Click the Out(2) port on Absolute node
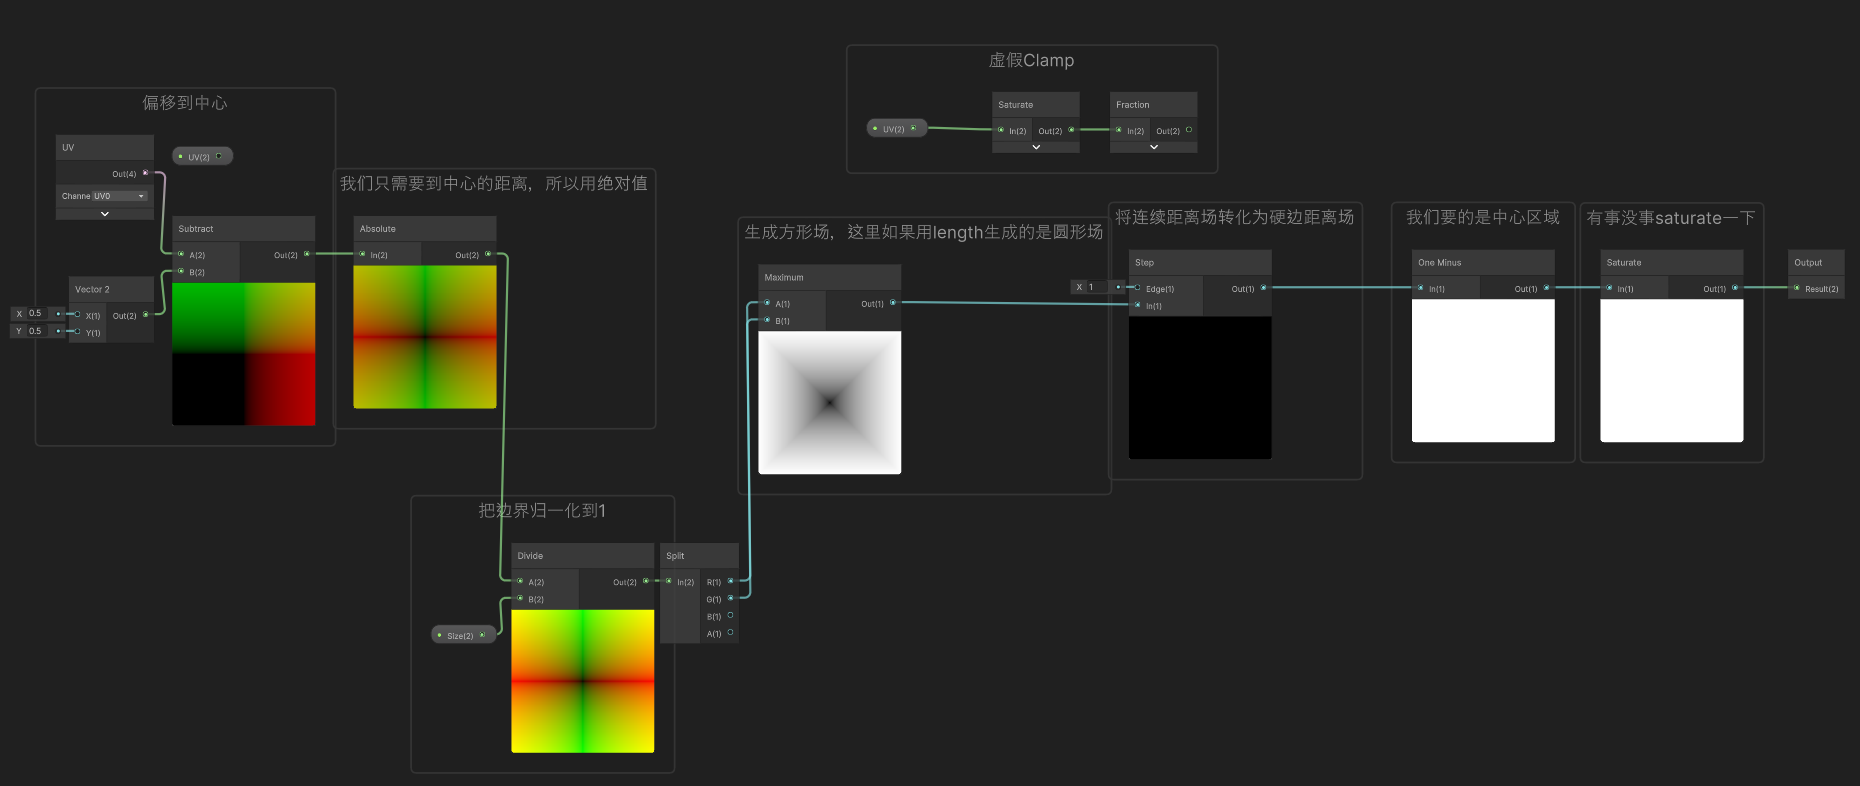1860x786 pixels. pos(488,254)
